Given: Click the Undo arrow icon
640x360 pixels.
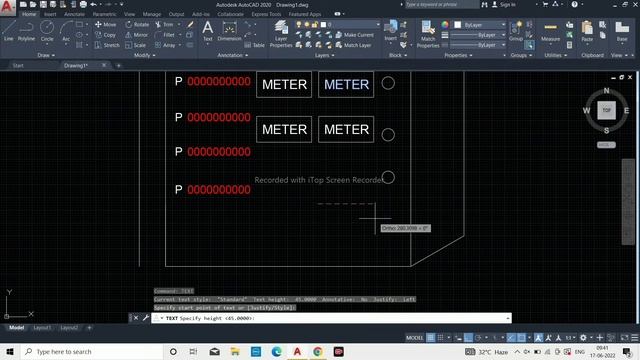Looking at the screenshot, I should coord(93,4).
